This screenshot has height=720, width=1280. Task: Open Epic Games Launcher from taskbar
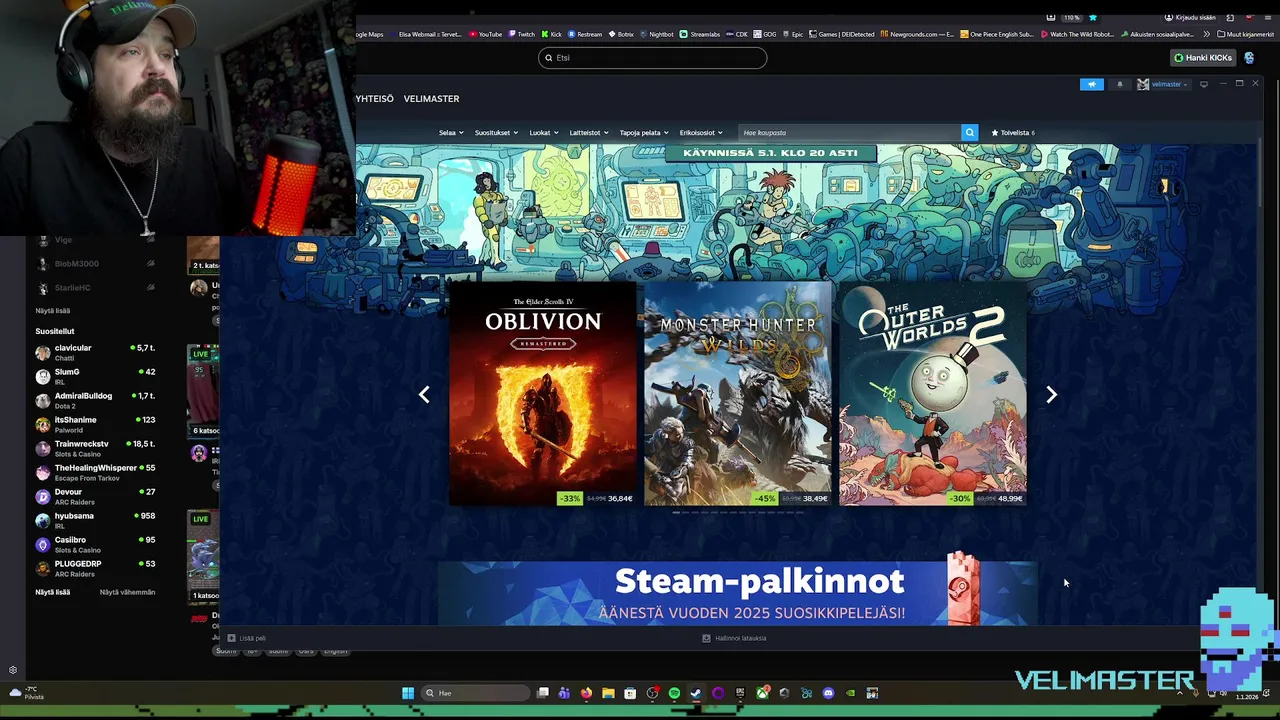coord(740,693)
